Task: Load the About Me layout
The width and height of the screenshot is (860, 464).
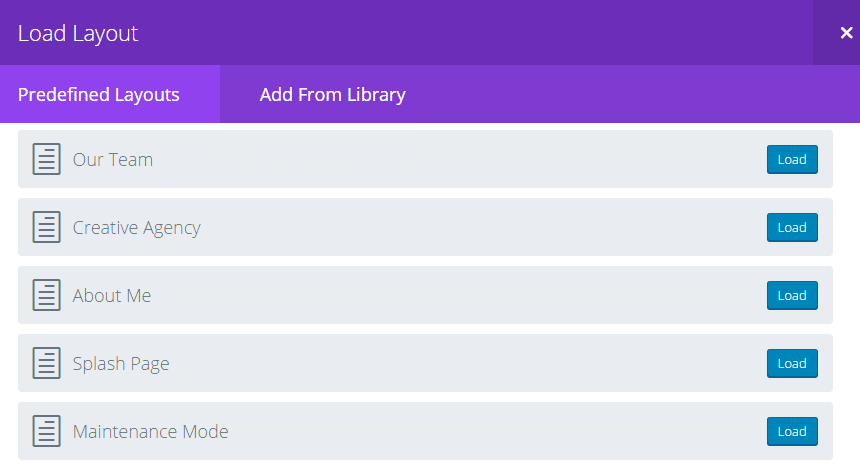Action: [x=792, y=296]
